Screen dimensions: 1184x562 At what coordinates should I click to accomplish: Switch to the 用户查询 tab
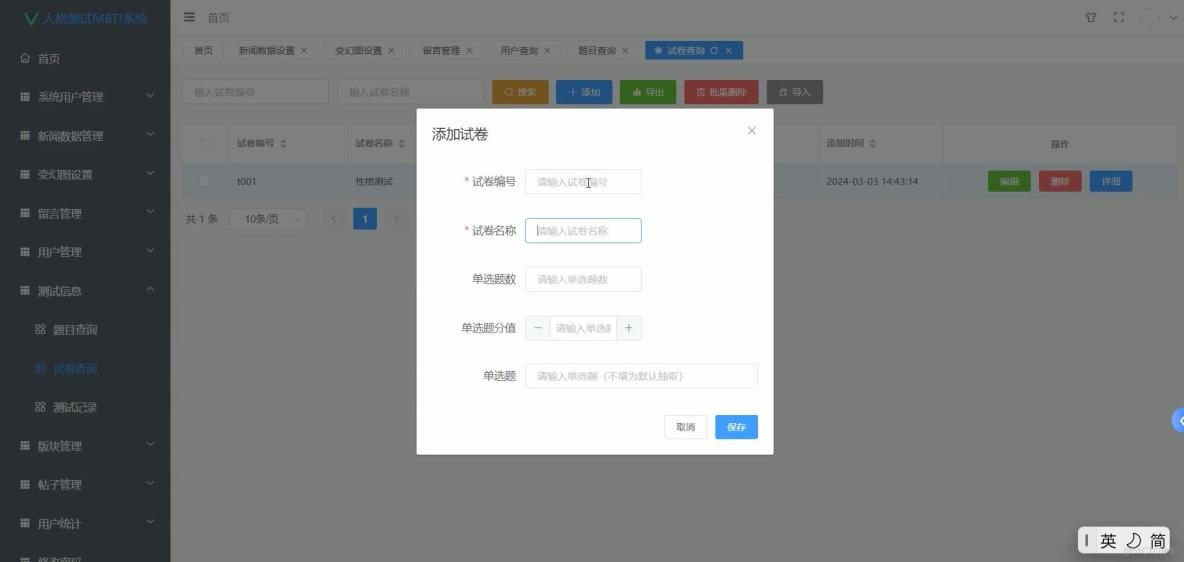(519, 51)
